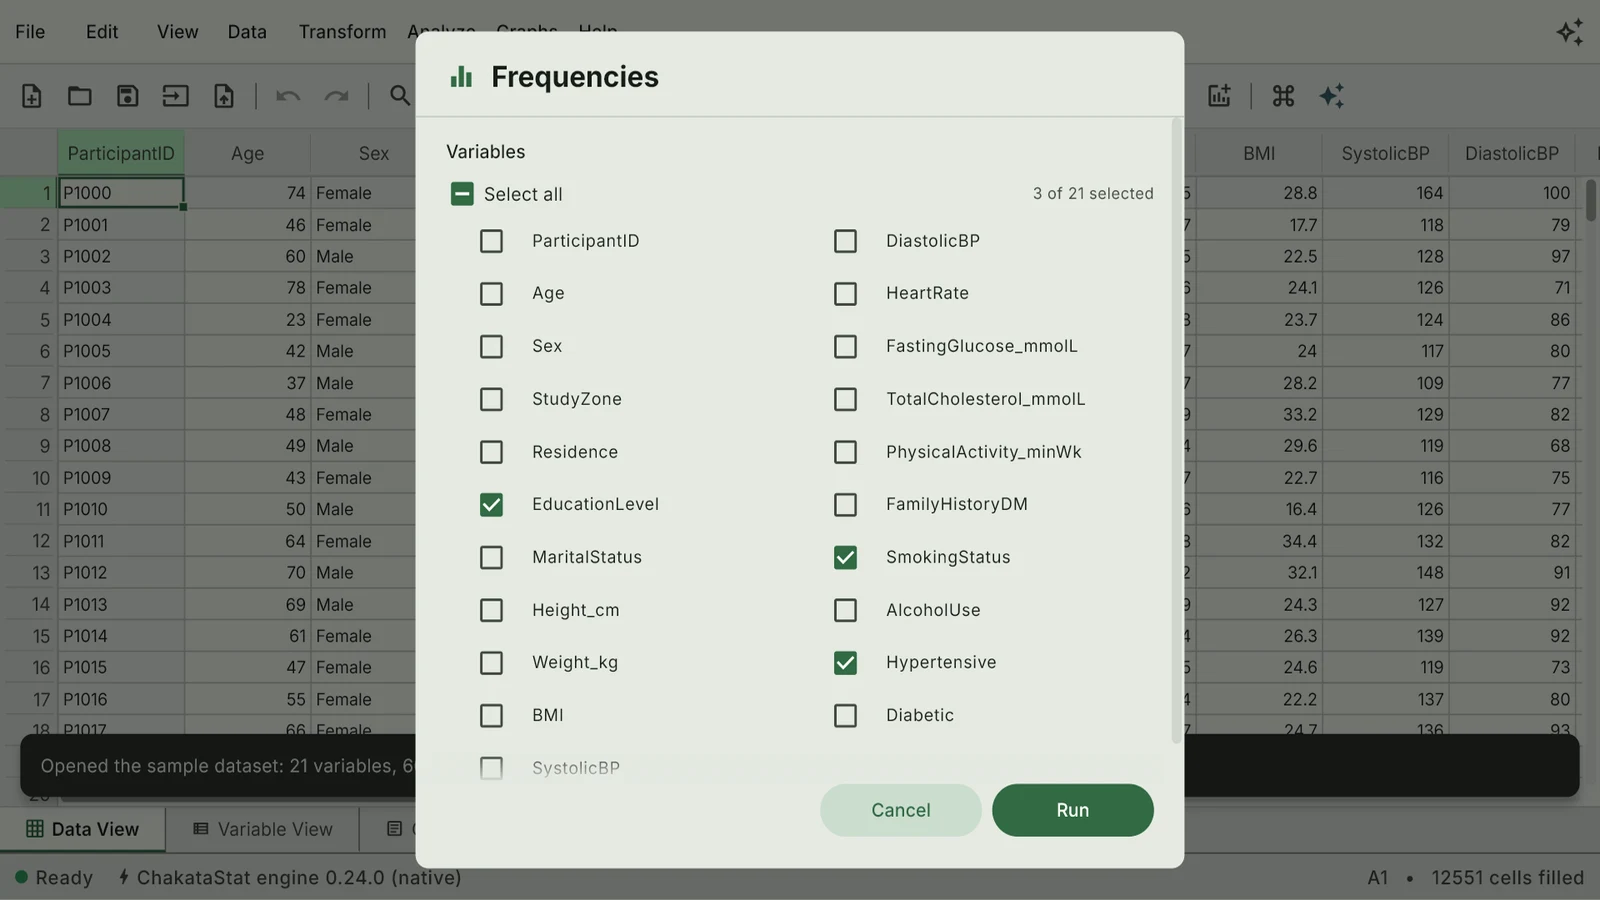This screenshot has height=900, width=1600.
Task: Uncheck the EducationLevel checkbox
Action: tap(491, 505)
